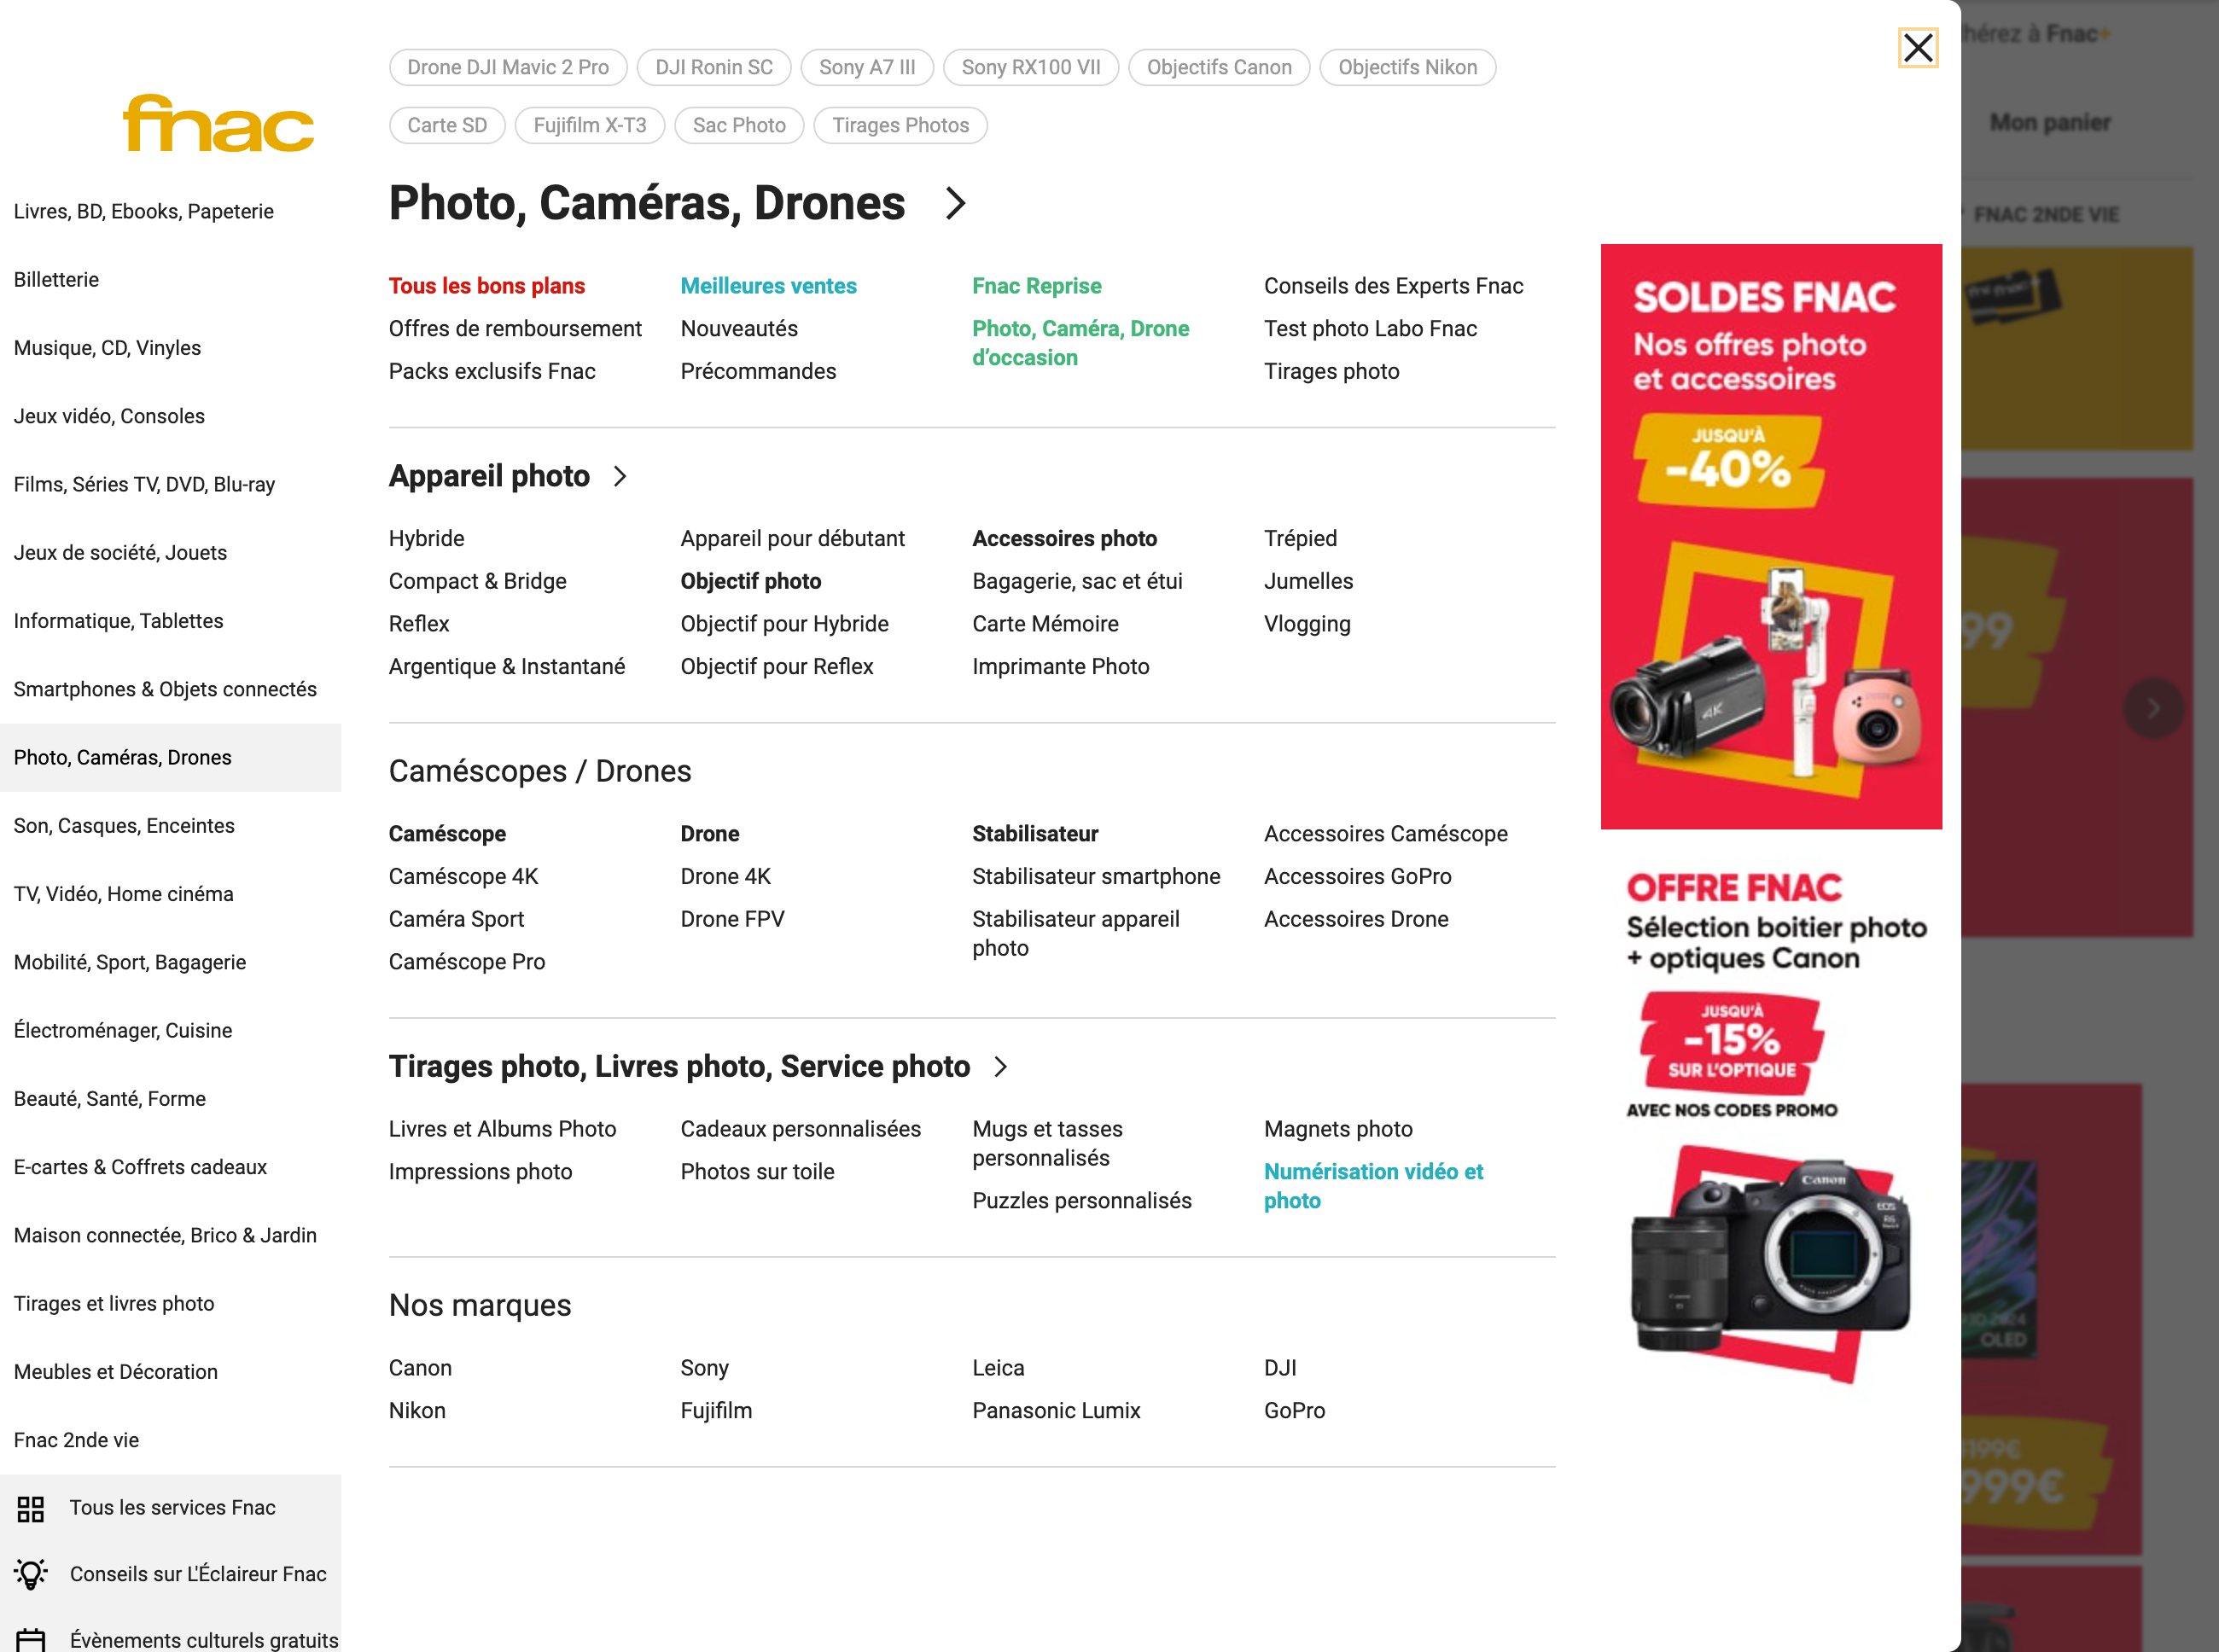Image resolution: width=2219 pixels, height=1652 pixels.
Task: Click the Carte SD tag chip
Action: 446,125
